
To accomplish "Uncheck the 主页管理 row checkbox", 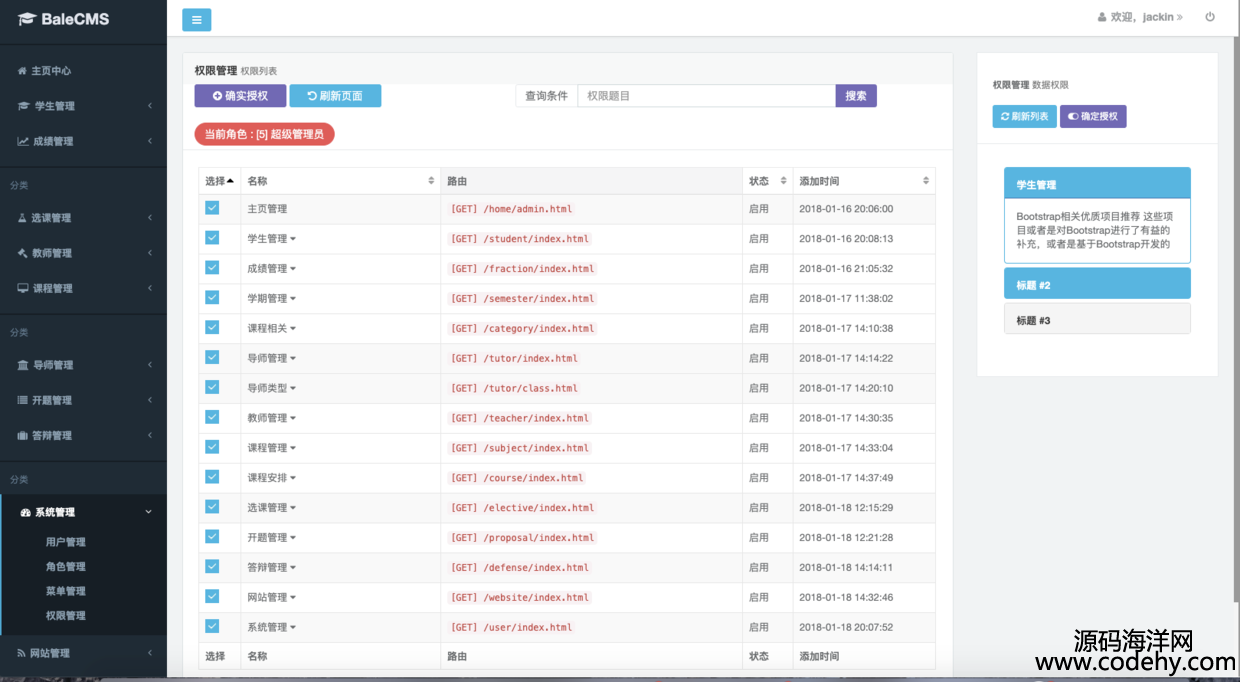I will [x=212, y=208].
